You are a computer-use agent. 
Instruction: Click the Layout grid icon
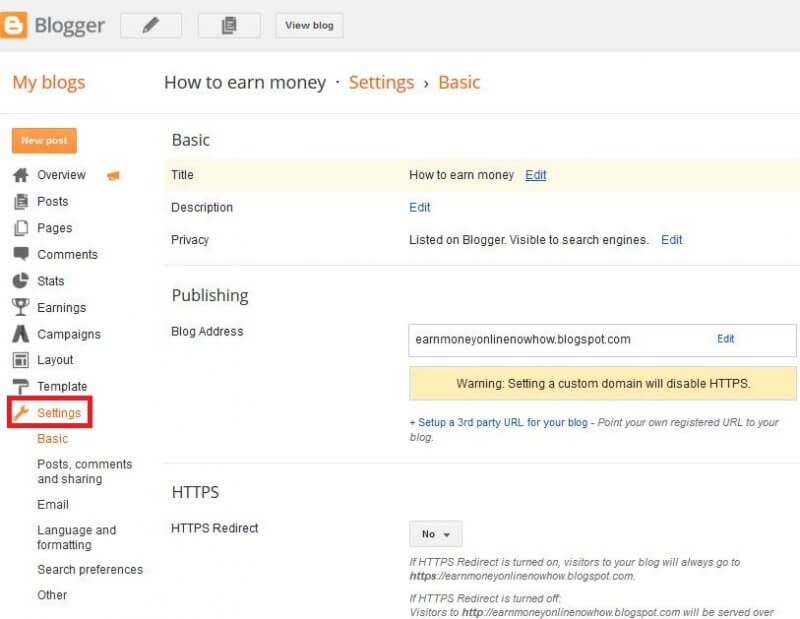pyautogui.click(x=20, y=360)
